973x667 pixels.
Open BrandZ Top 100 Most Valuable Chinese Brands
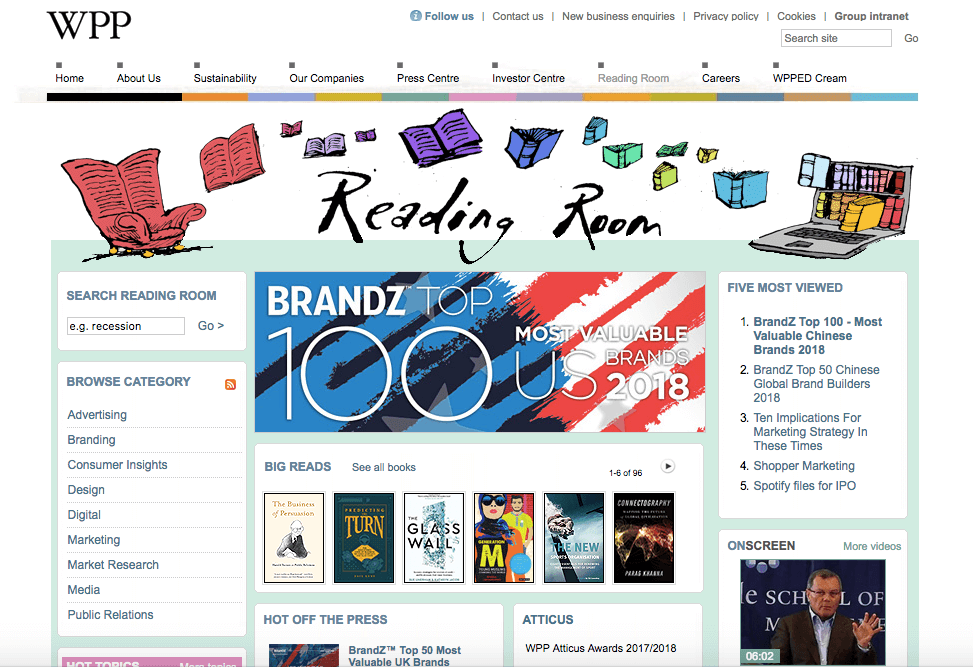pyautogui.click(x=817, y=336)
